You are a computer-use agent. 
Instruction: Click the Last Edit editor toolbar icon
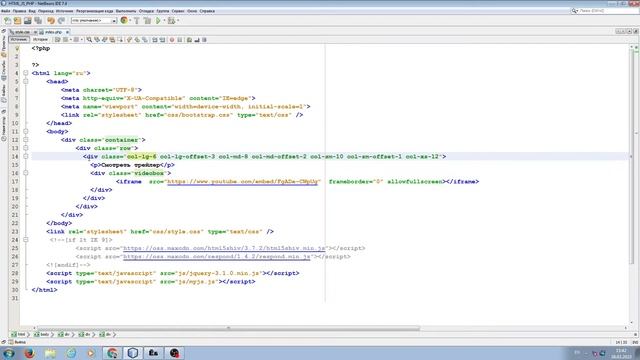coord(58,40)
